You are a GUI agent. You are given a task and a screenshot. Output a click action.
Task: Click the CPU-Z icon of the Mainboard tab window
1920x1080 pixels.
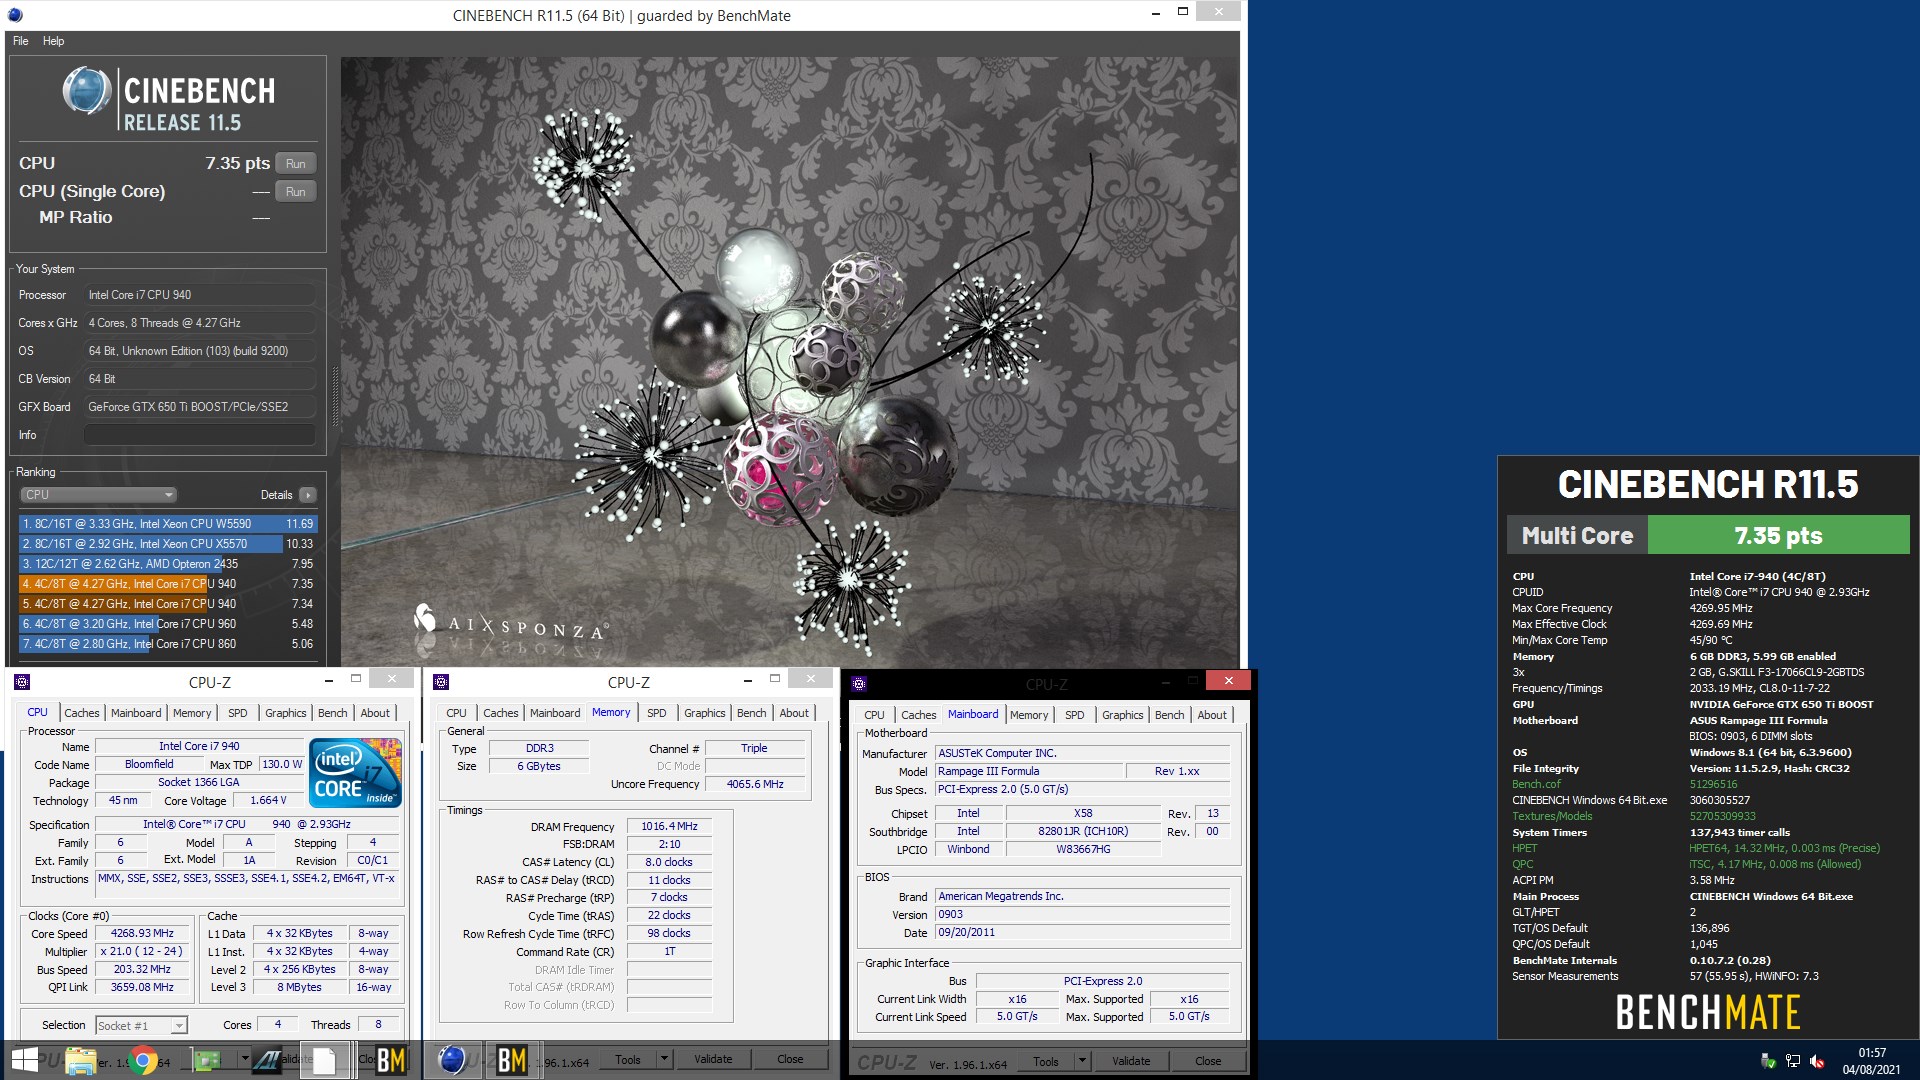click(859, 684)
